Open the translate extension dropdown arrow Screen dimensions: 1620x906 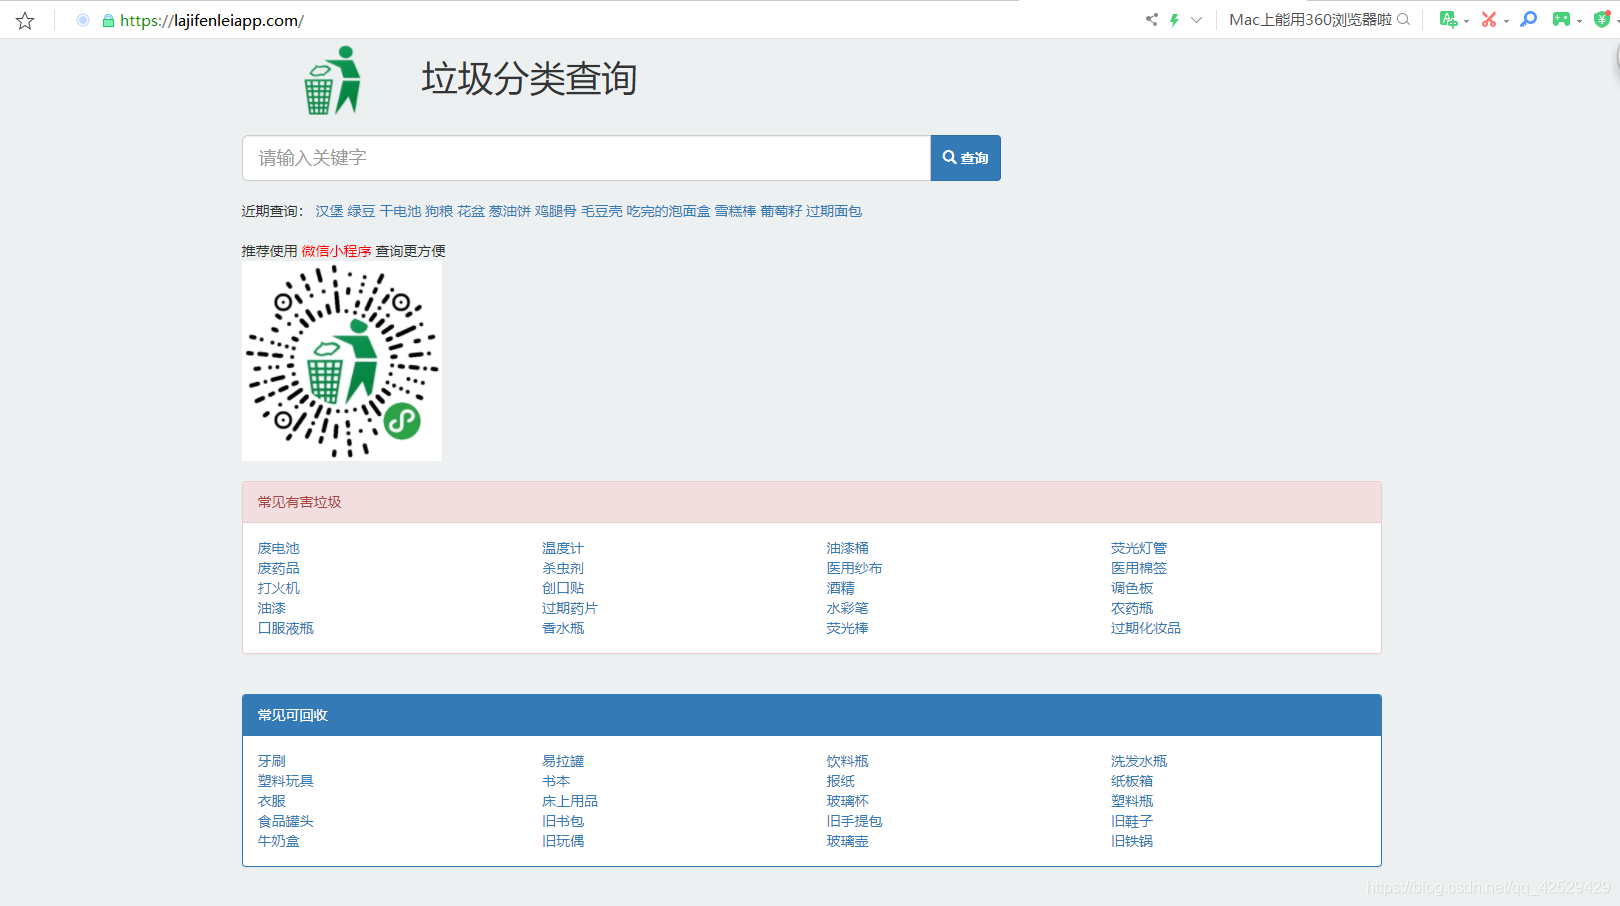1467,21
